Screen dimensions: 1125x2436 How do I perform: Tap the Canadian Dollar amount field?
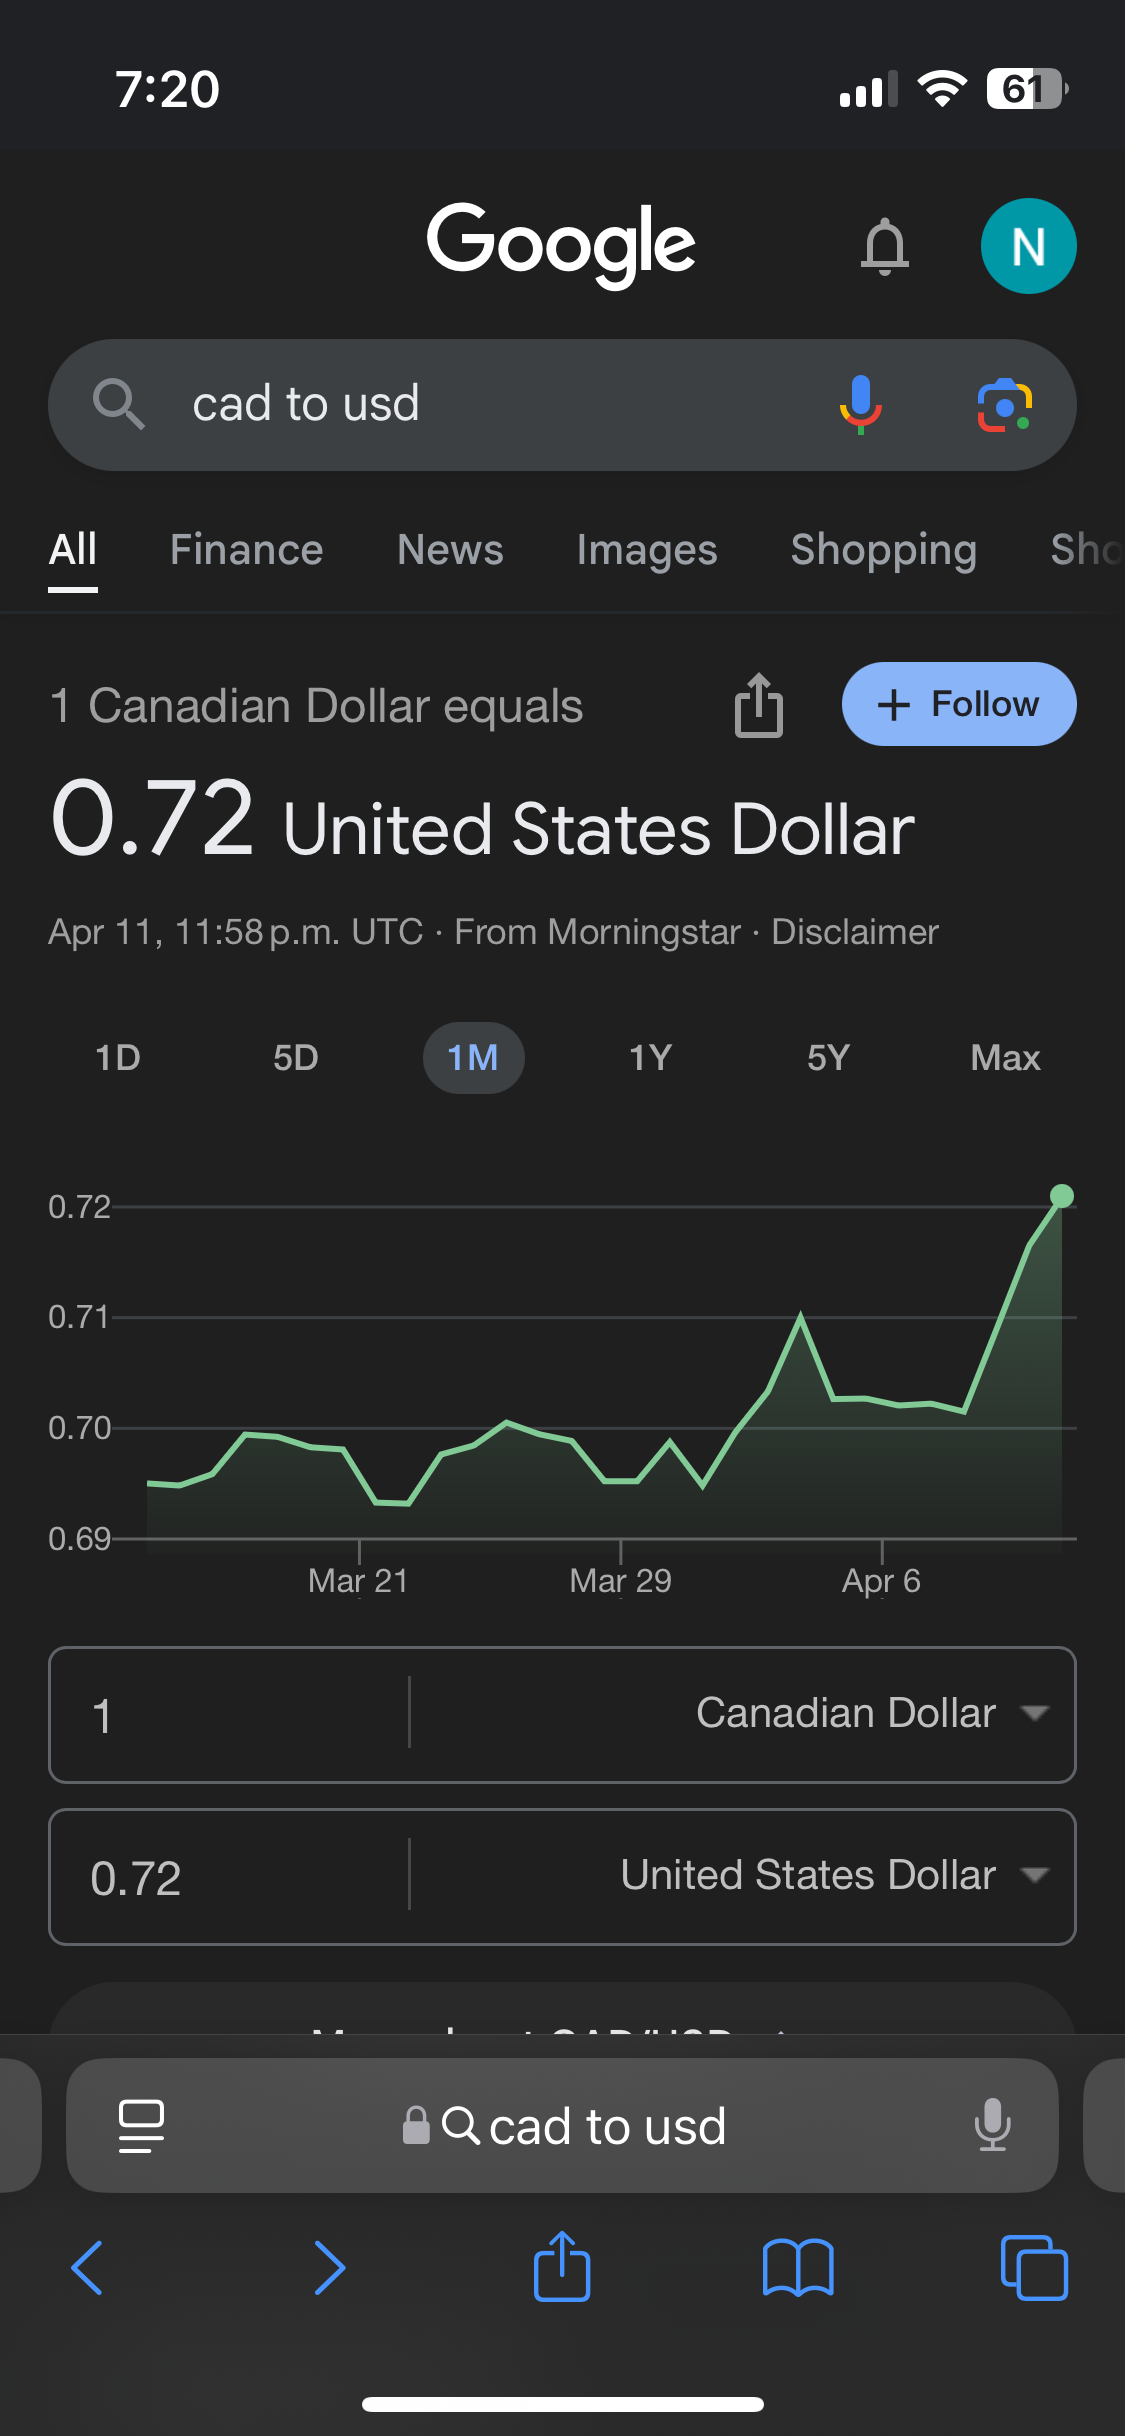tap(230, 1714)
